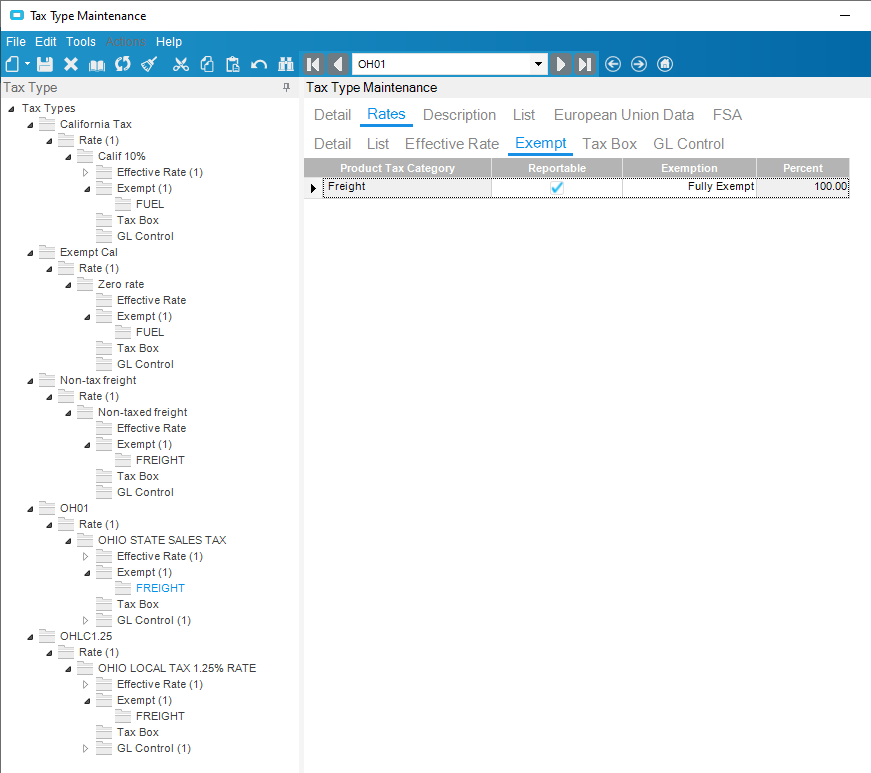Click the Product Tax Category column header
The width and height of the screenshot is (871, 773).
pyautogui.click(x=397, y=168)
